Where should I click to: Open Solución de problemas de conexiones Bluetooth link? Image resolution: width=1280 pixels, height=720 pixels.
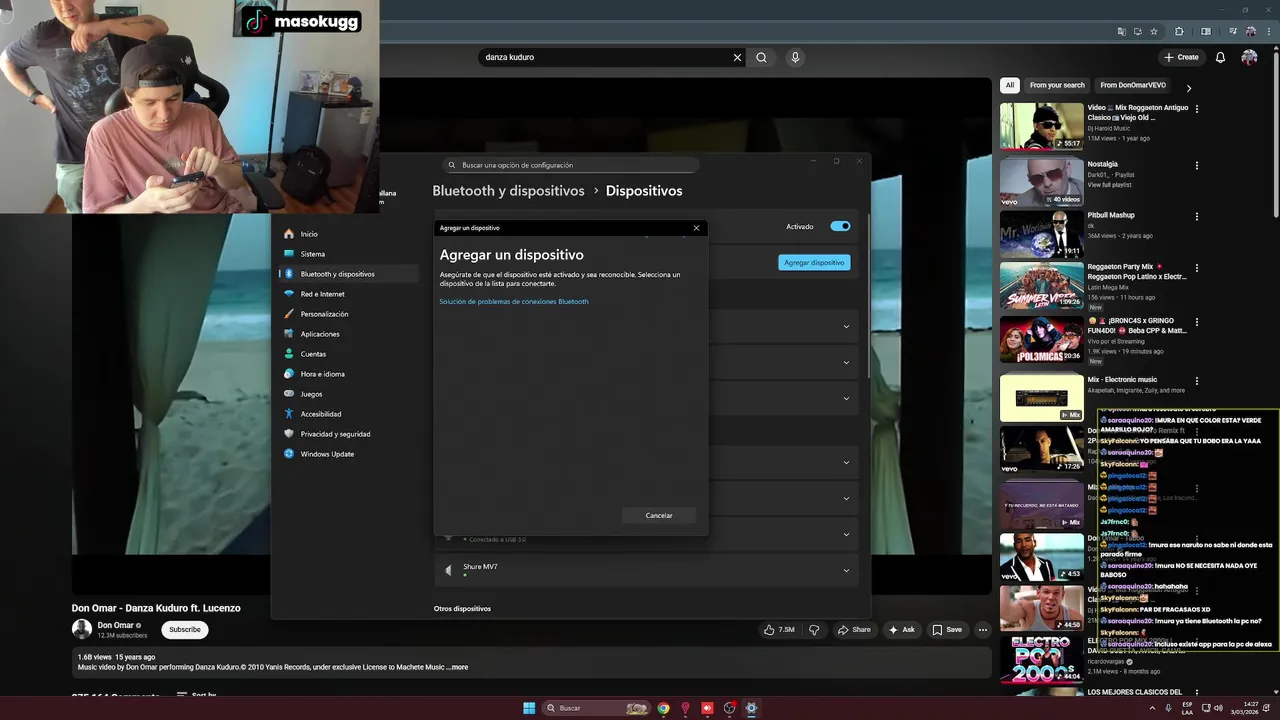pos(514,301)
